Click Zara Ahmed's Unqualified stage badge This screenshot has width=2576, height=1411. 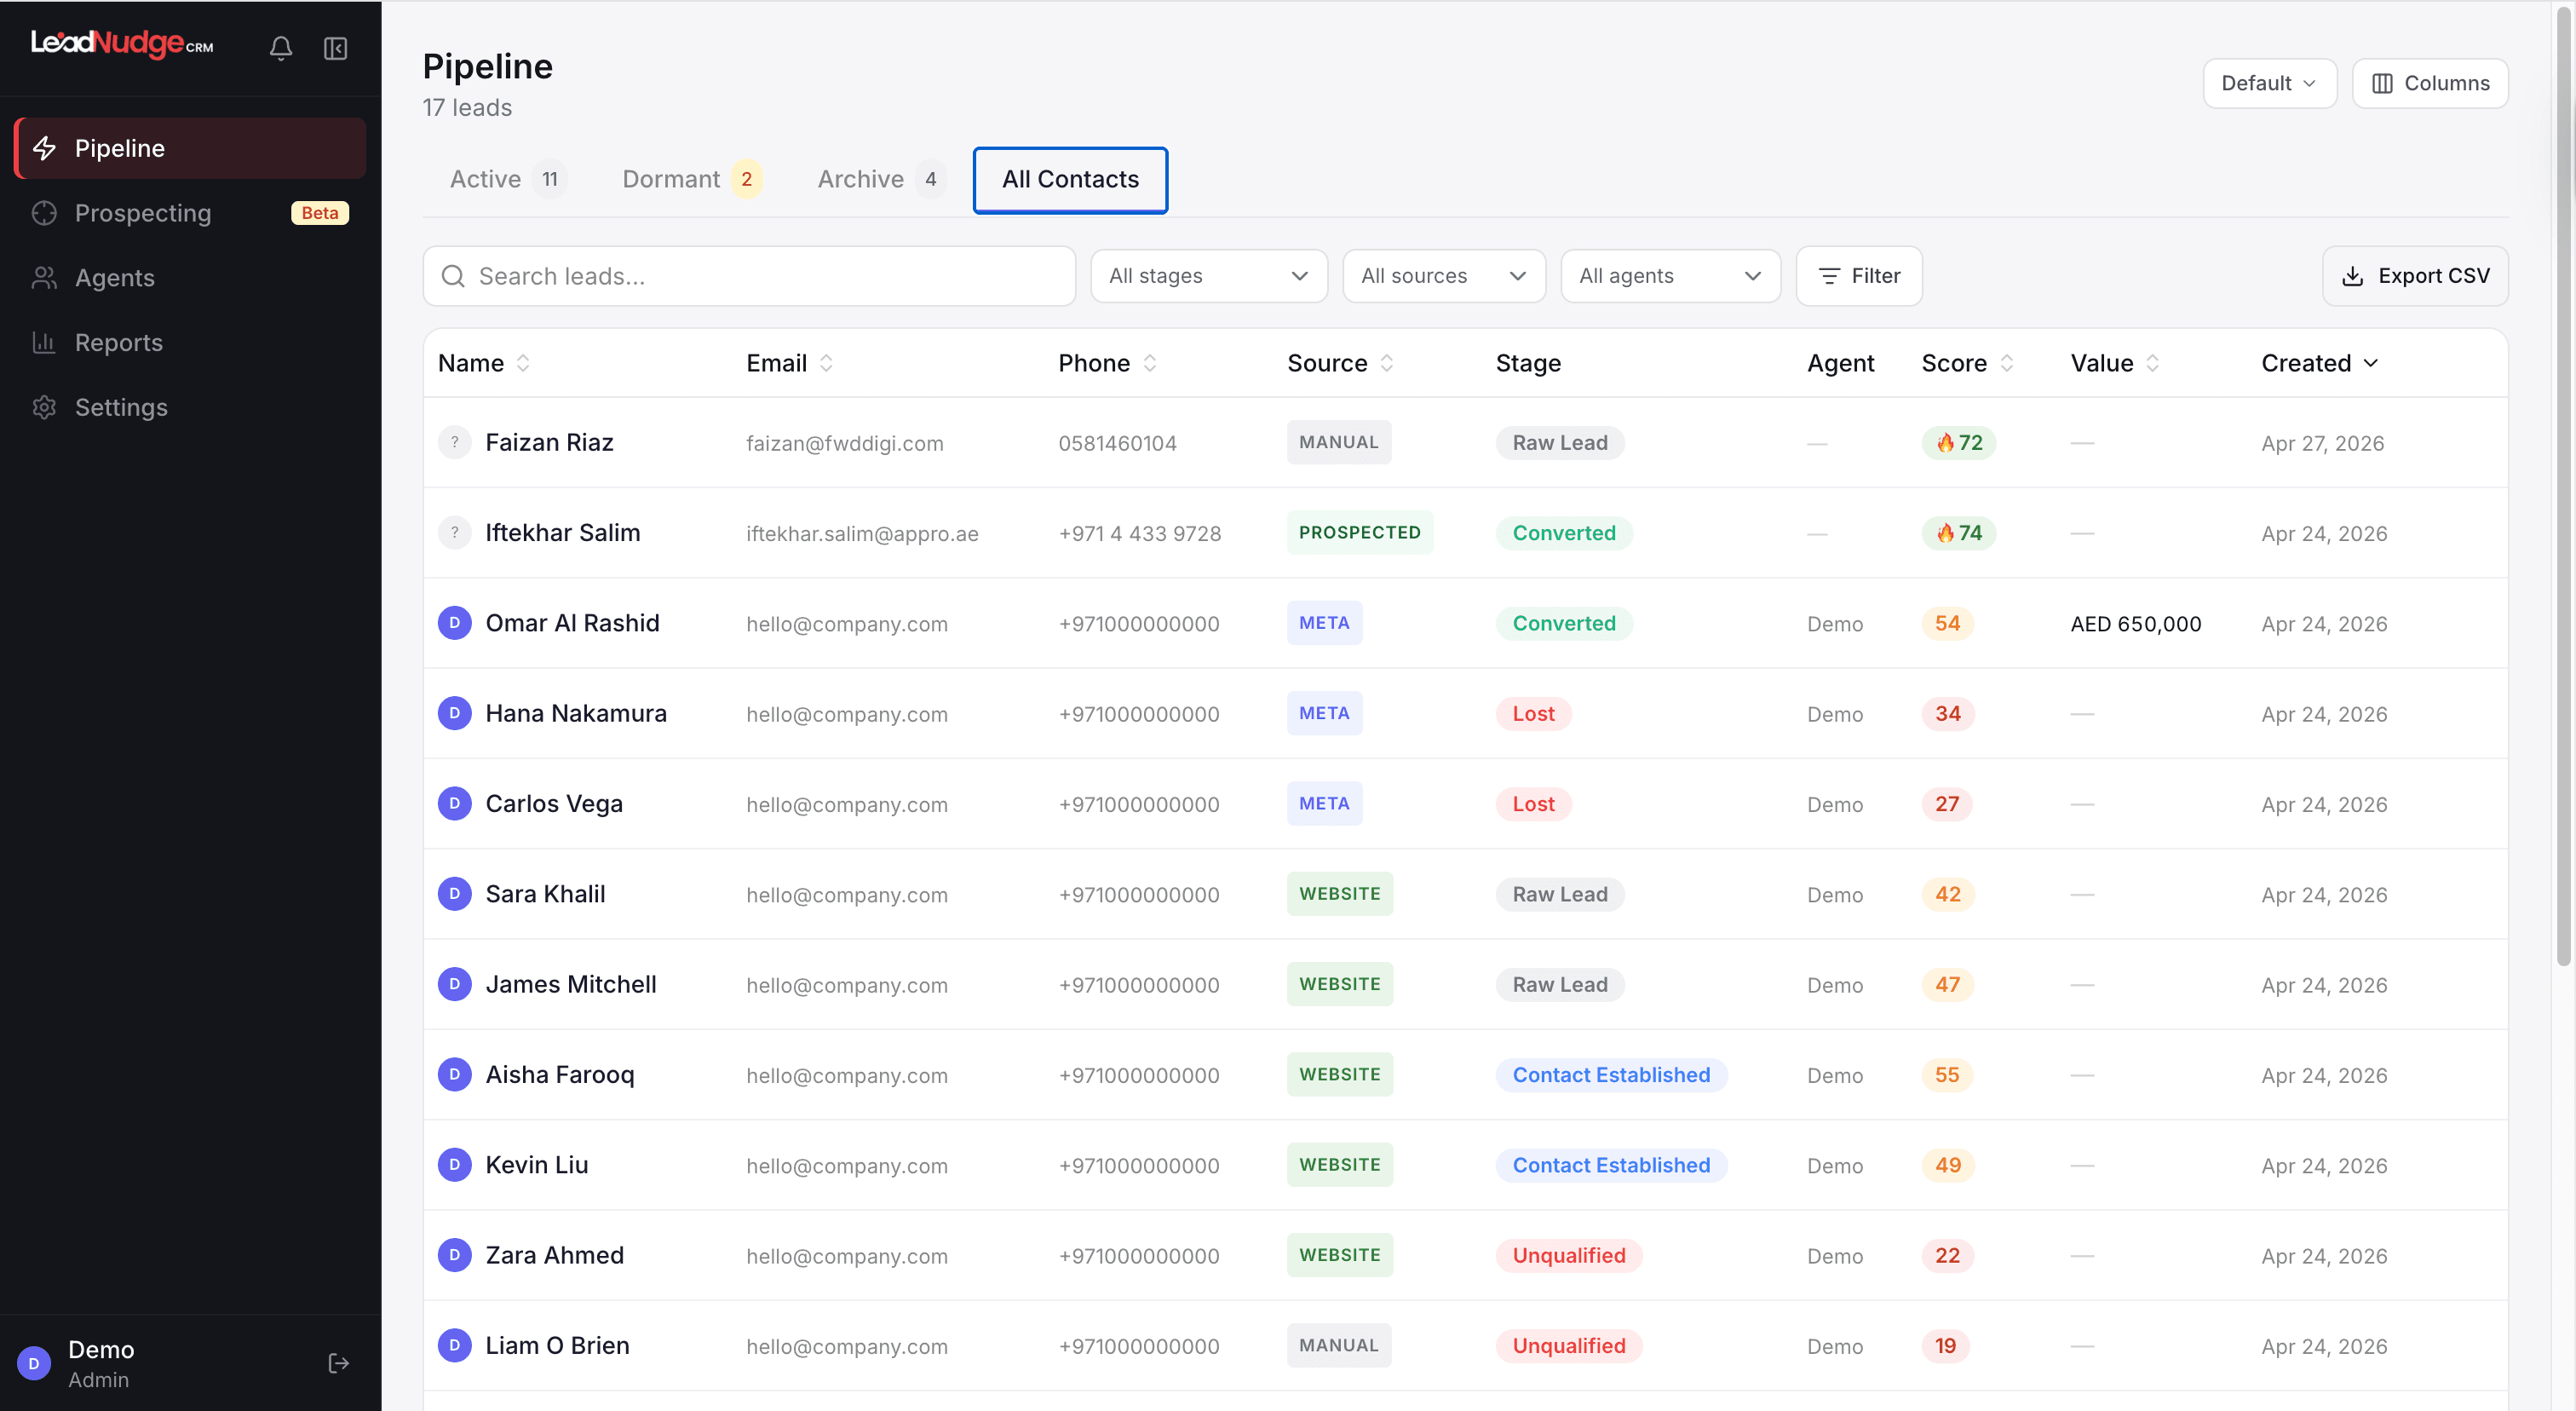click(1569, 1256)
